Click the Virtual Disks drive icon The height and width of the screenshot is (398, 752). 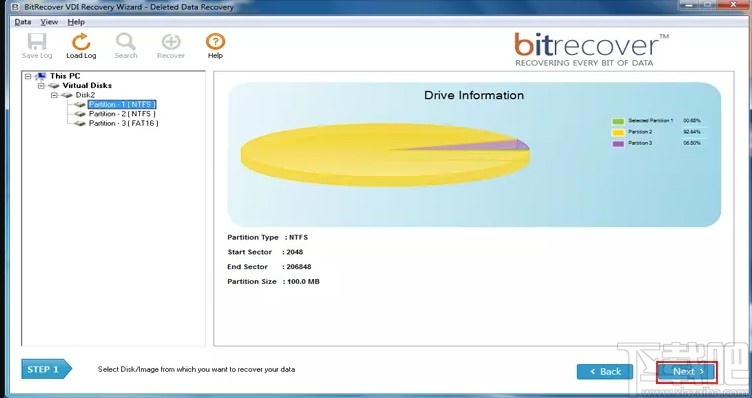[x=54, y=85]
